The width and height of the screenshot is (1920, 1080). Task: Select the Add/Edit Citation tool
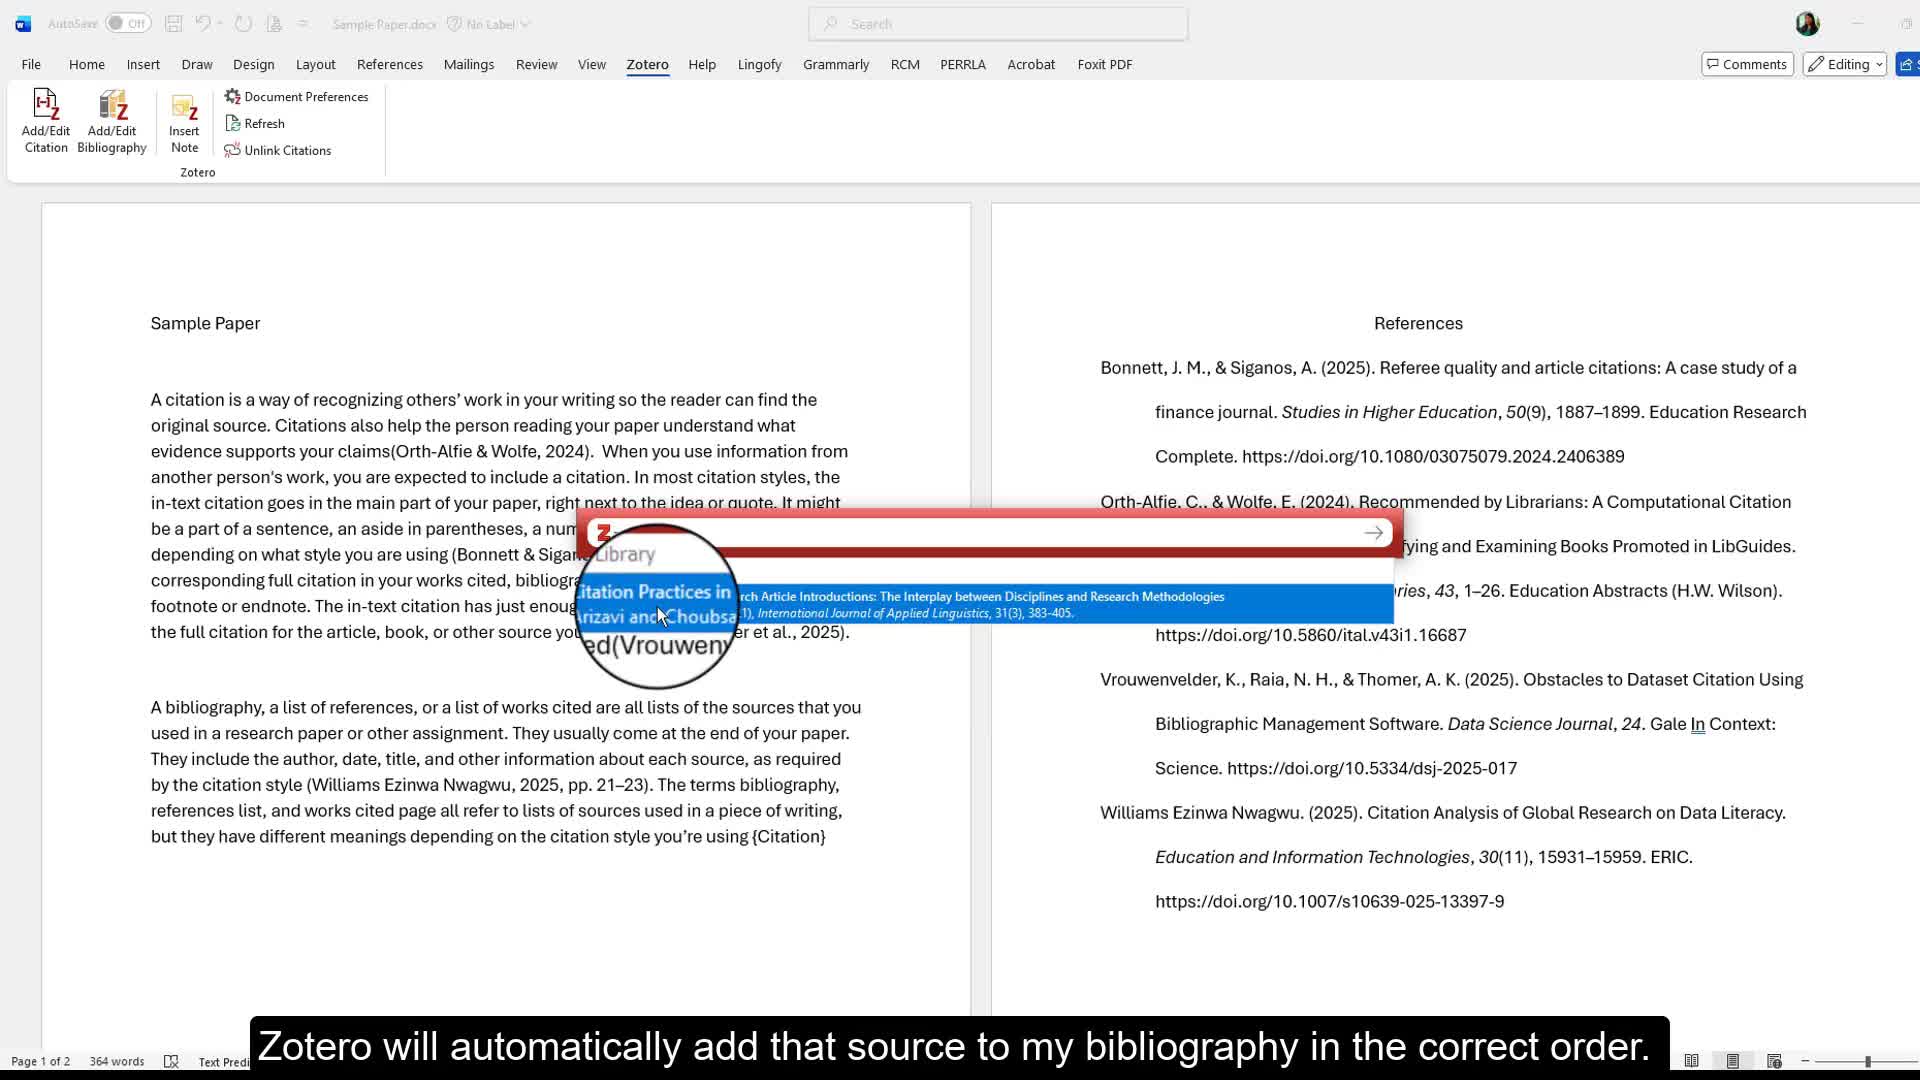(46, 118)
